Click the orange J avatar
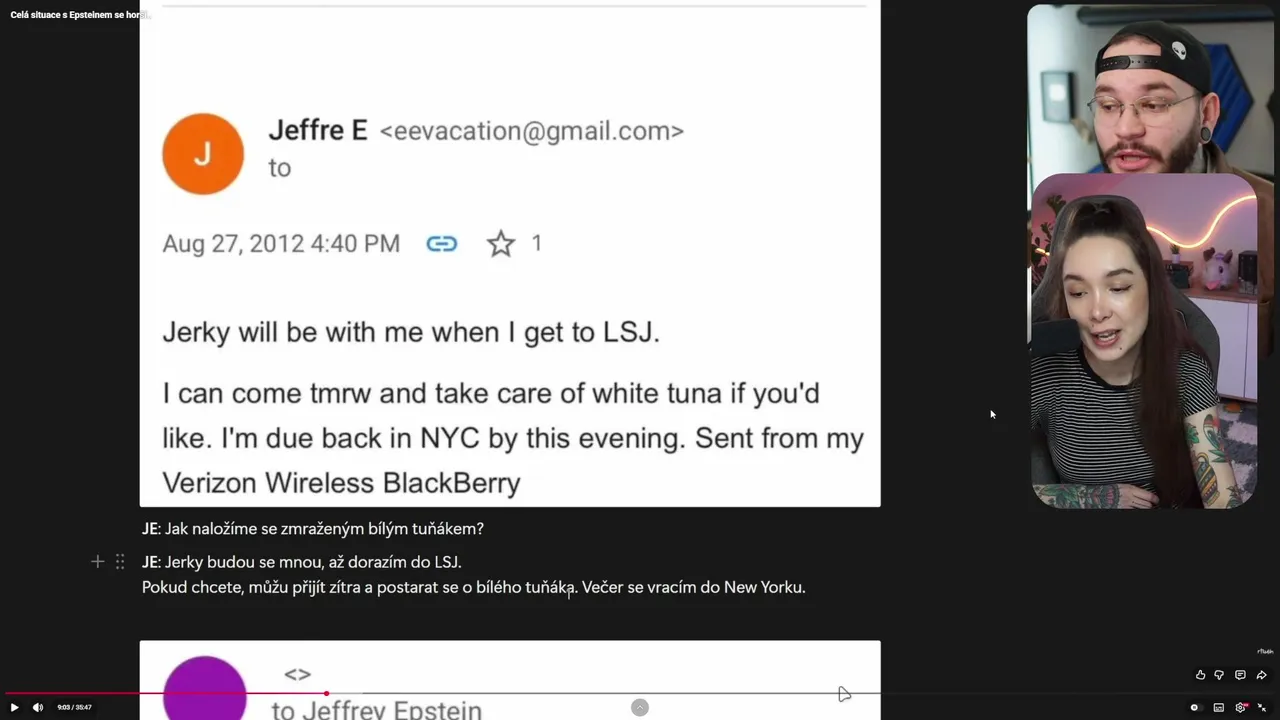This screenshot has height=720, width=1280. pyautogui.click(x=203, y=153)
